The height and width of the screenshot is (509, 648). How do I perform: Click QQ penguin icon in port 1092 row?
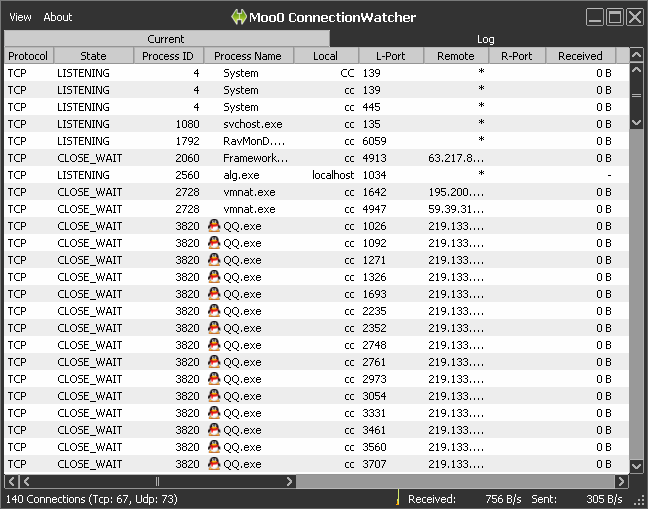pyautogui.click(x=214, y=243)
